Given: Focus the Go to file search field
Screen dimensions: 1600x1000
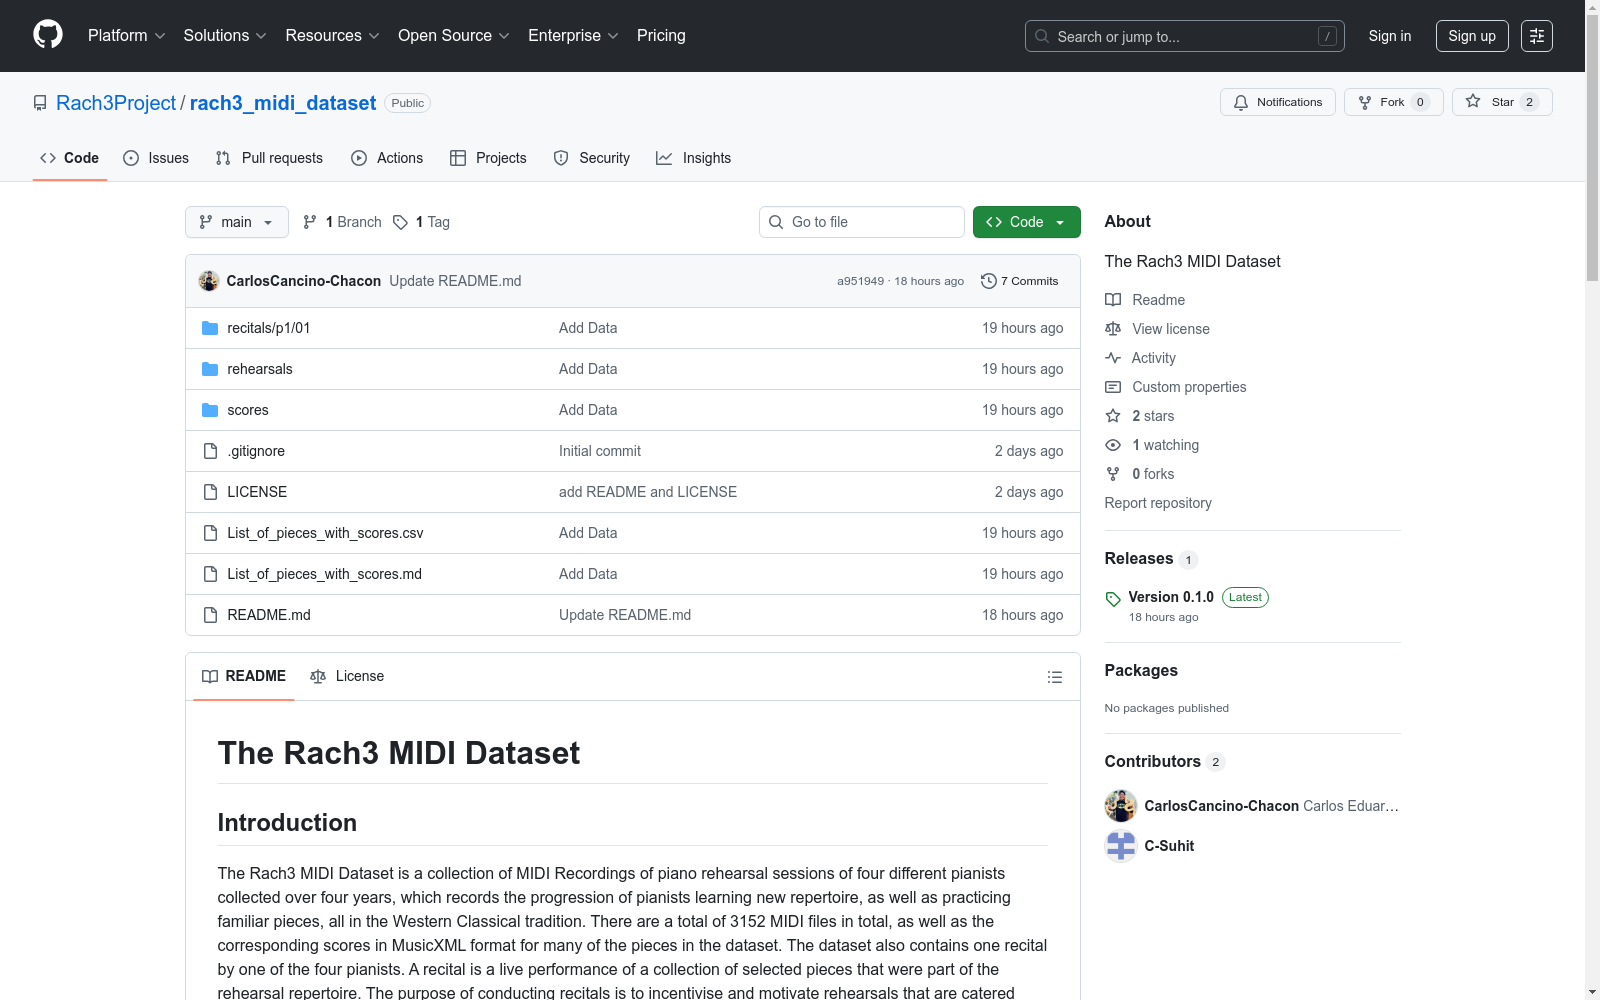Looking at the screenshot, I should [862, 222].
